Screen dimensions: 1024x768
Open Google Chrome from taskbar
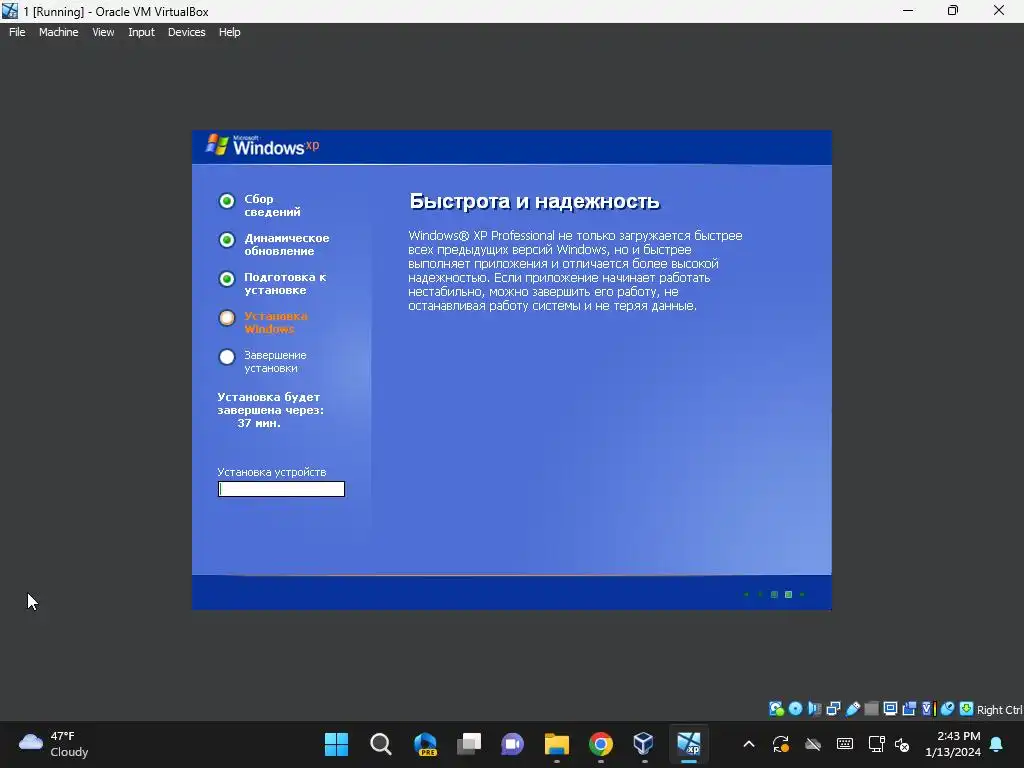[x=601, y=744]
